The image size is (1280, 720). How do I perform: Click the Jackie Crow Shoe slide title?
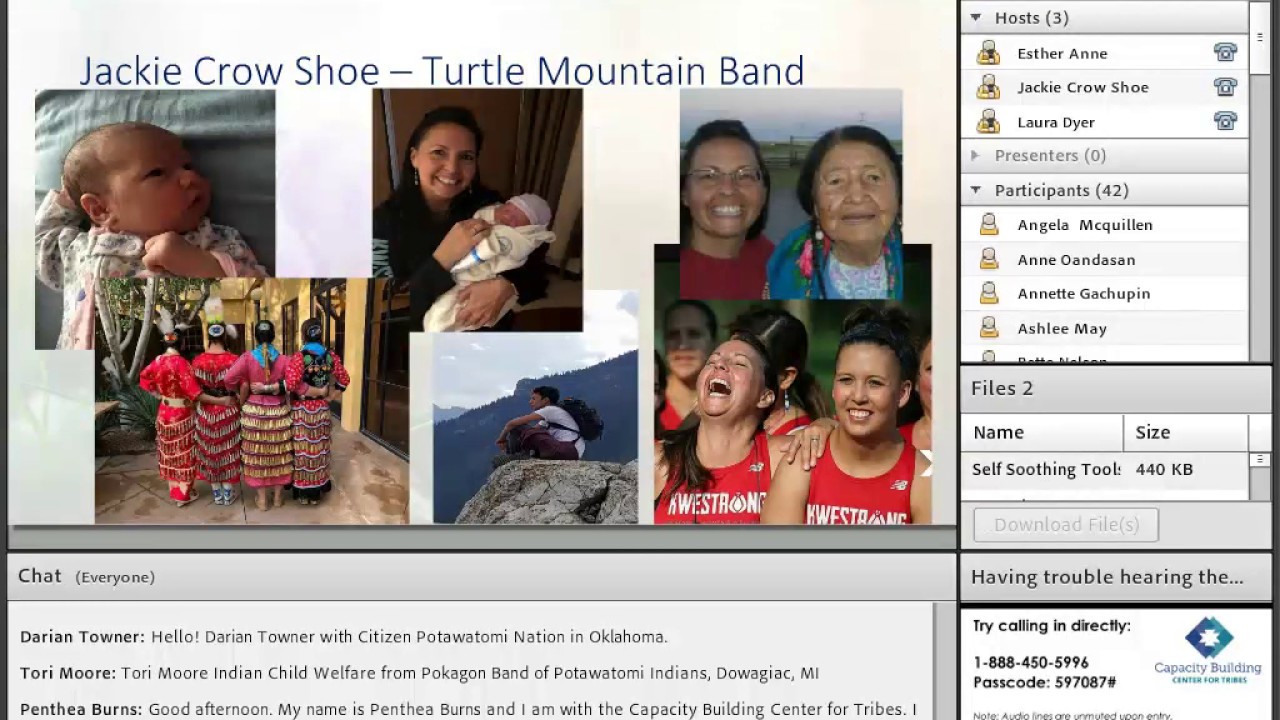[x=442, y=71]
